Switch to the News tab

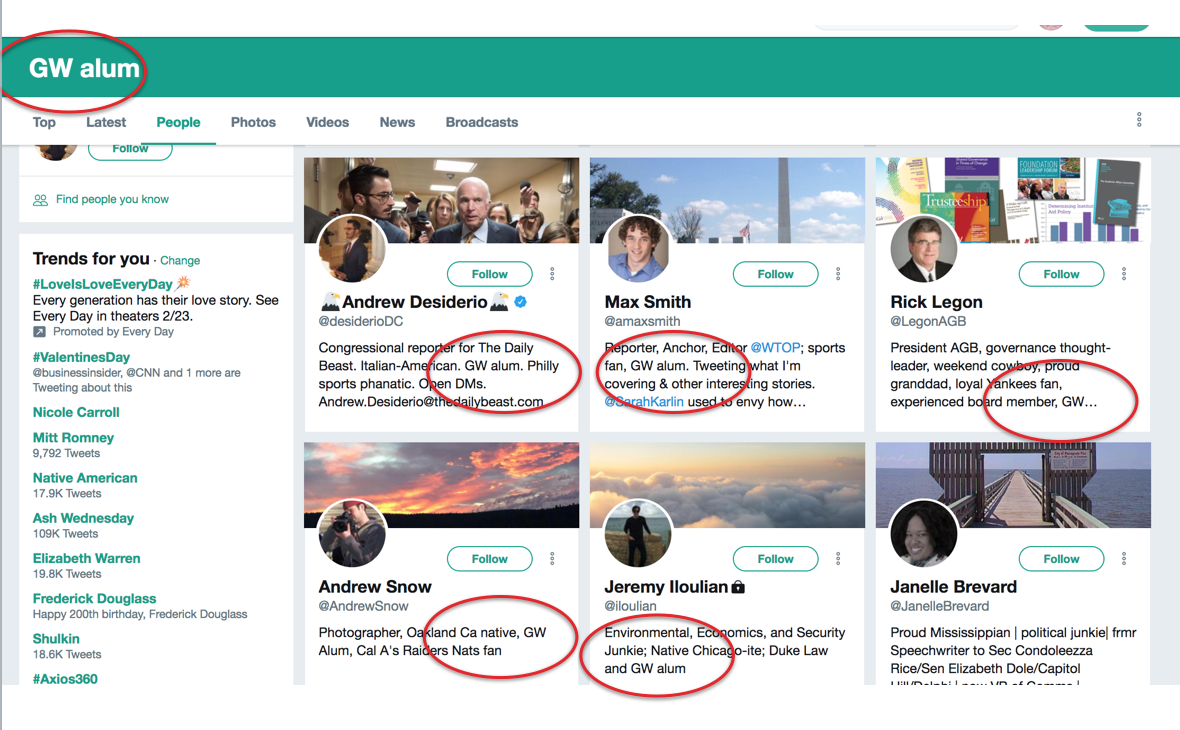(397, 122)
